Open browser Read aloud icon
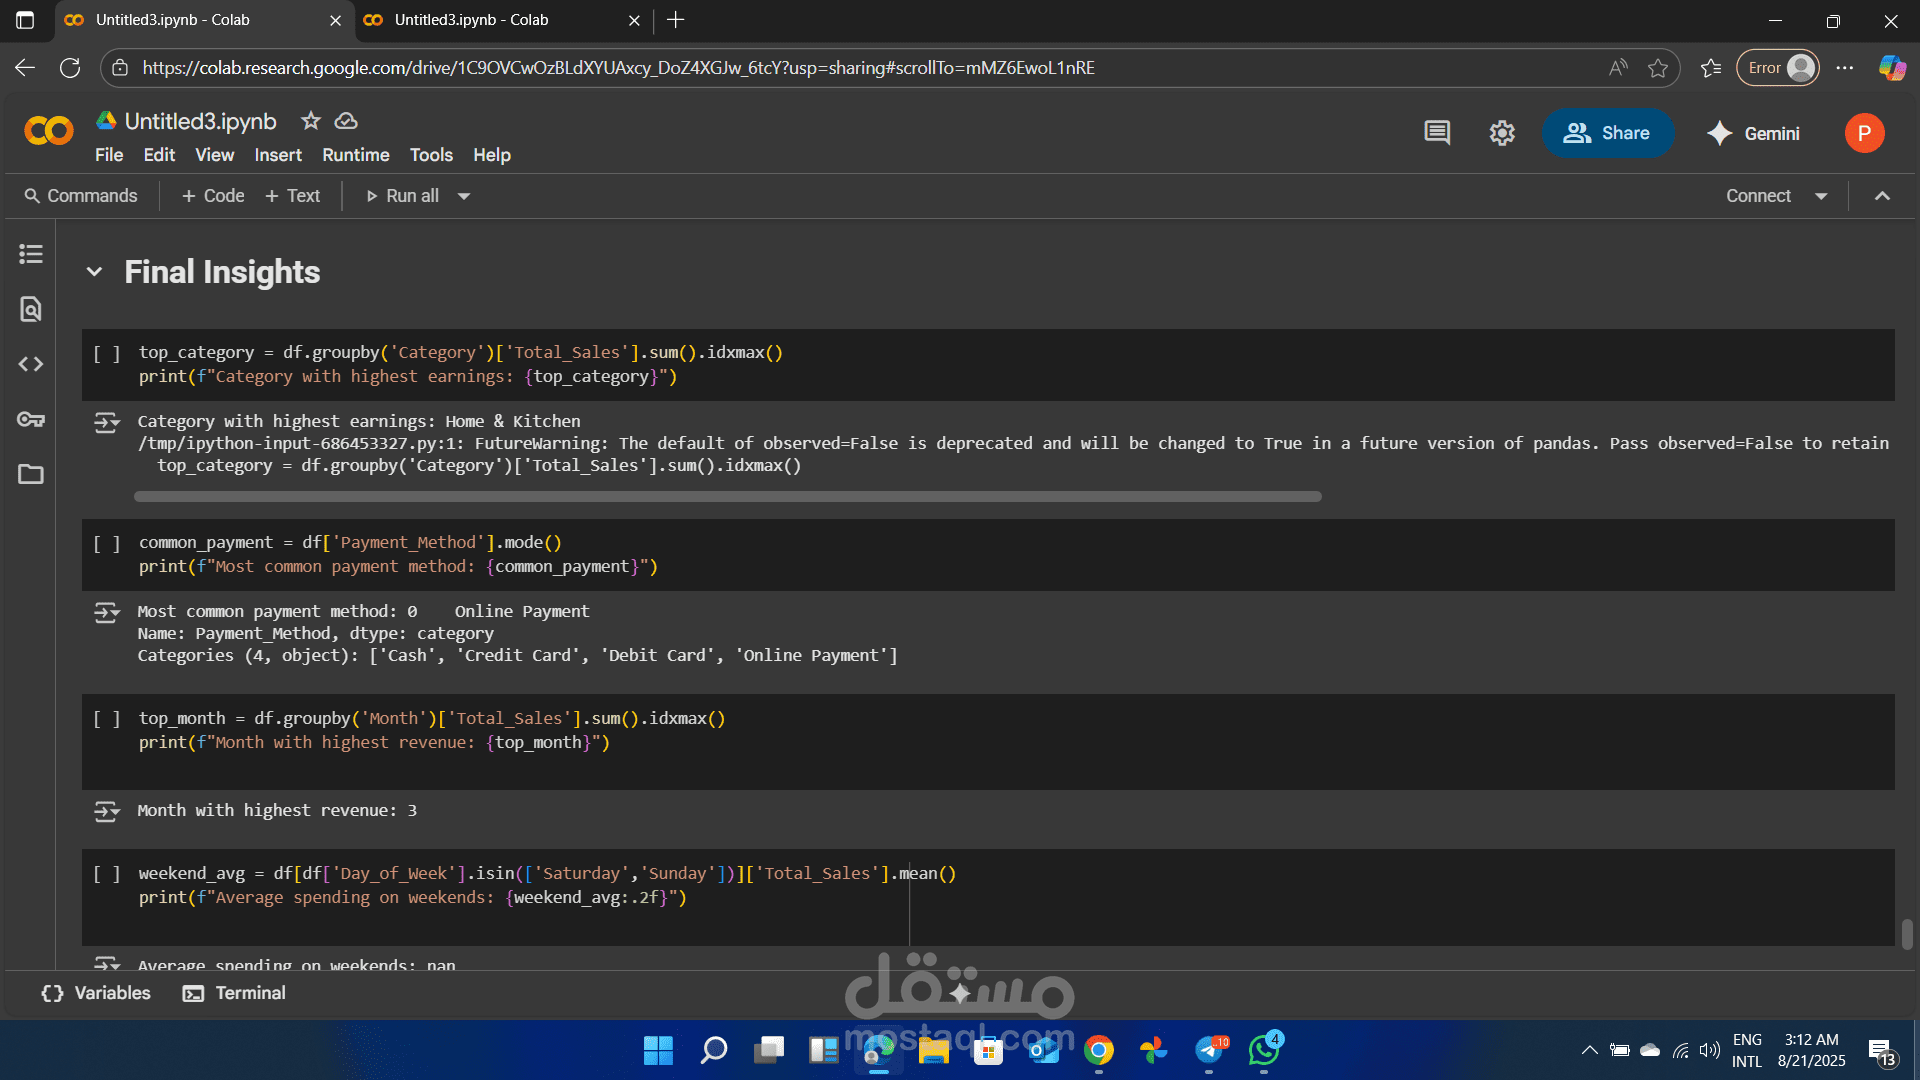This screenshot has height=1080, width=1920. coord(1618,68)
